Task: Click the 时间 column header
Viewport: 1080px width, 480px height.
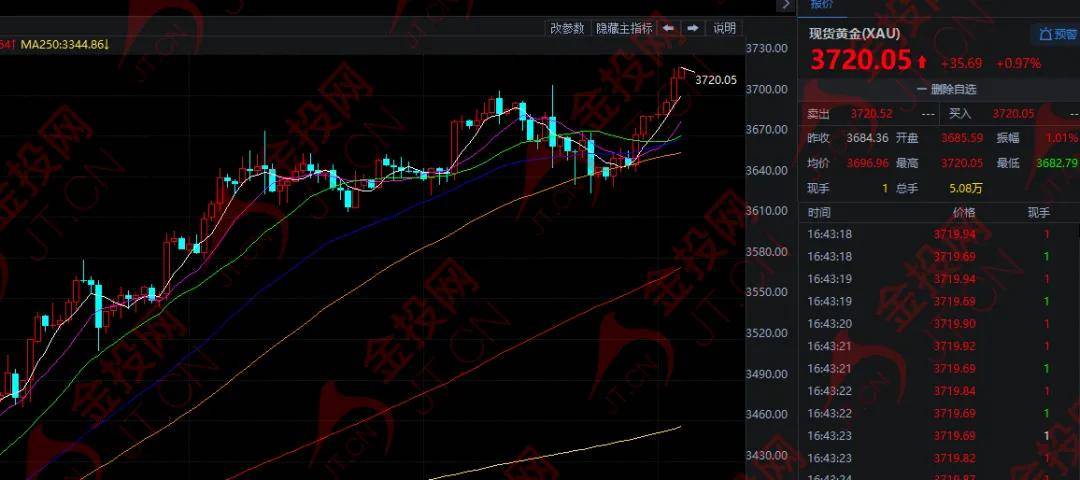Action: click(819, 213)
